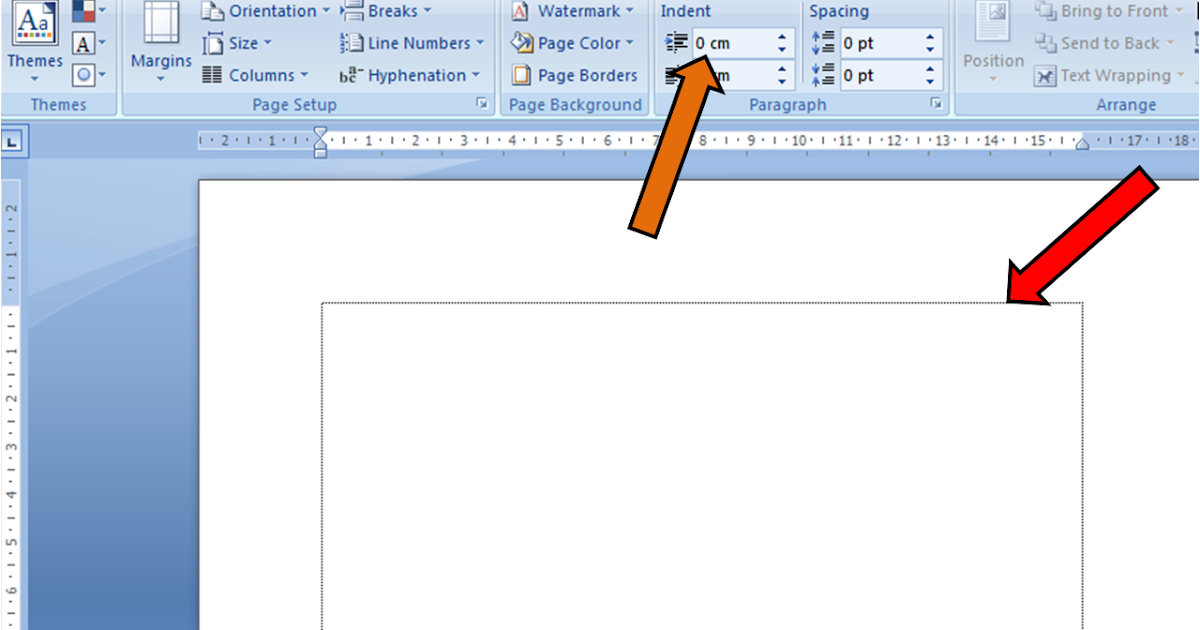Click the Spacing heading text

click(x=839, y=12)
